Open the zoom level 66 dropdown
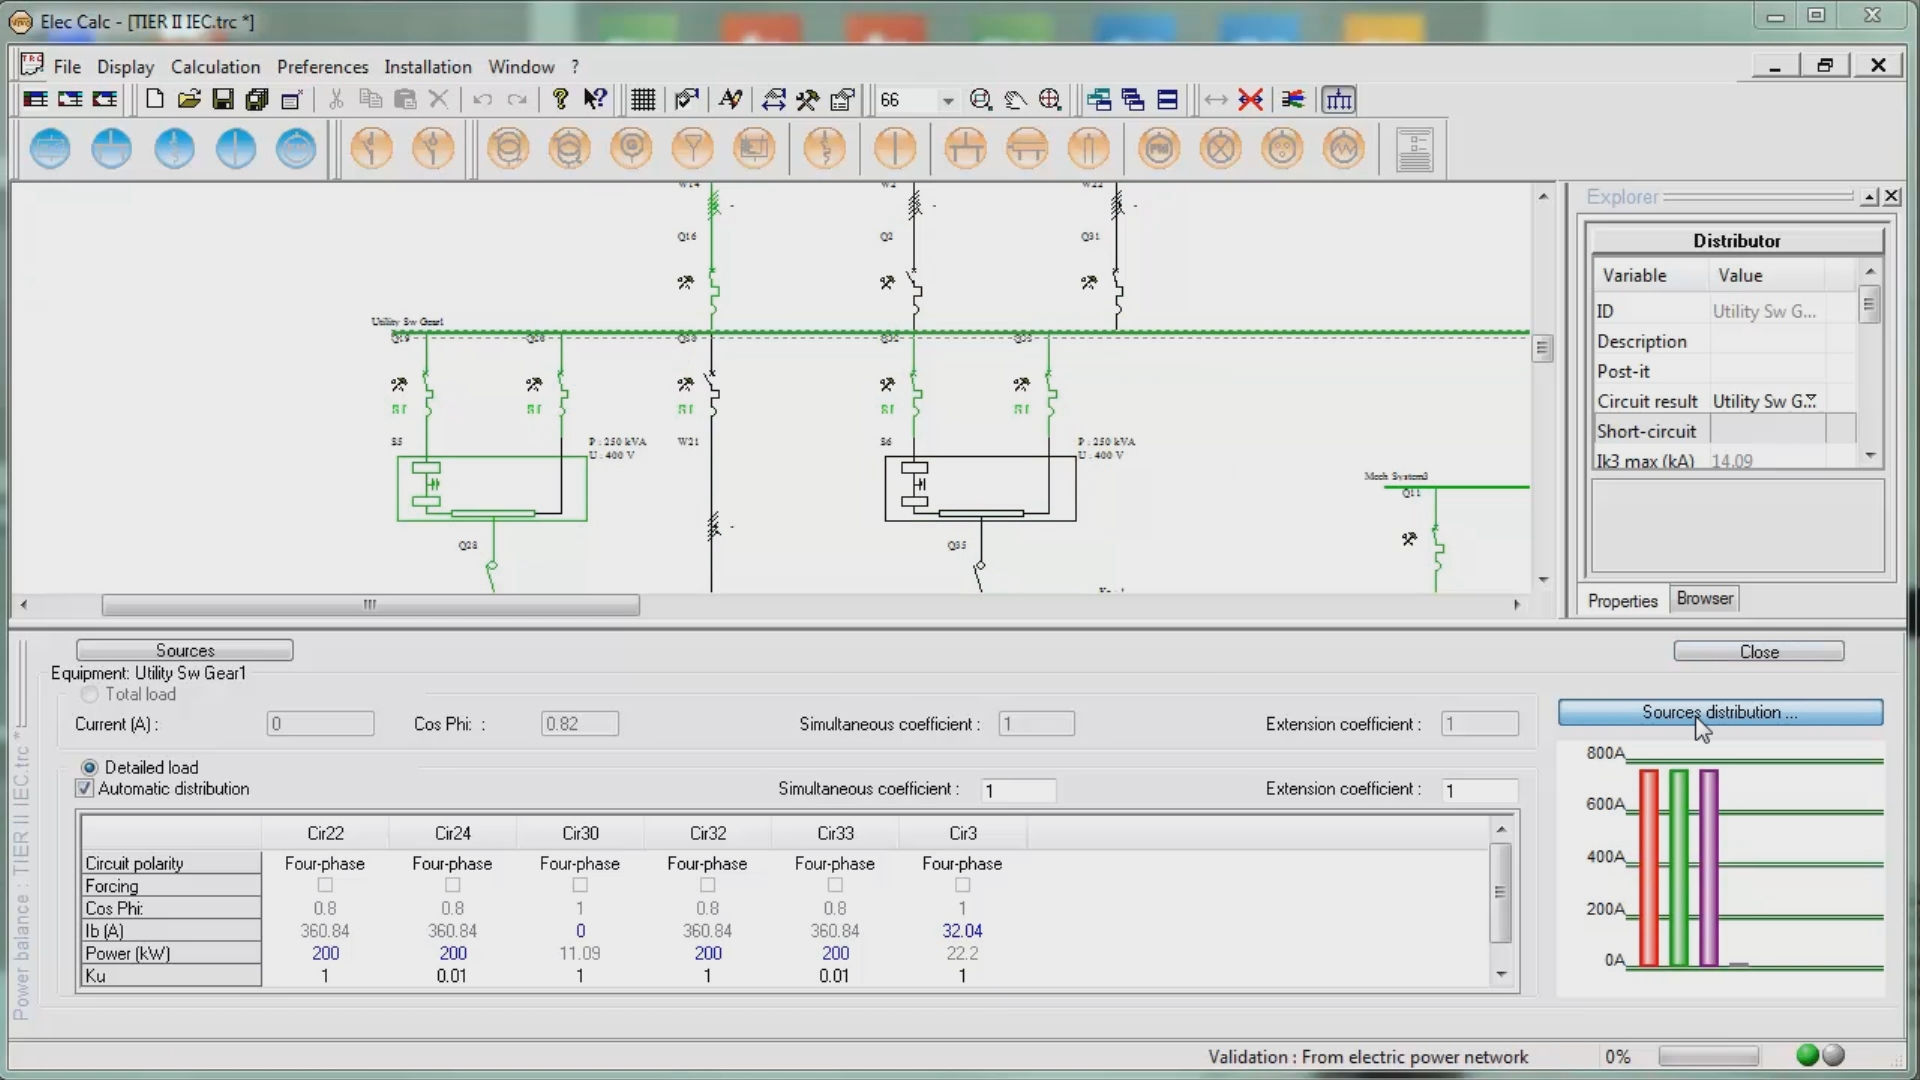Image resolution: width=1920 pixels, height=1080 pixels. (947, 100)
